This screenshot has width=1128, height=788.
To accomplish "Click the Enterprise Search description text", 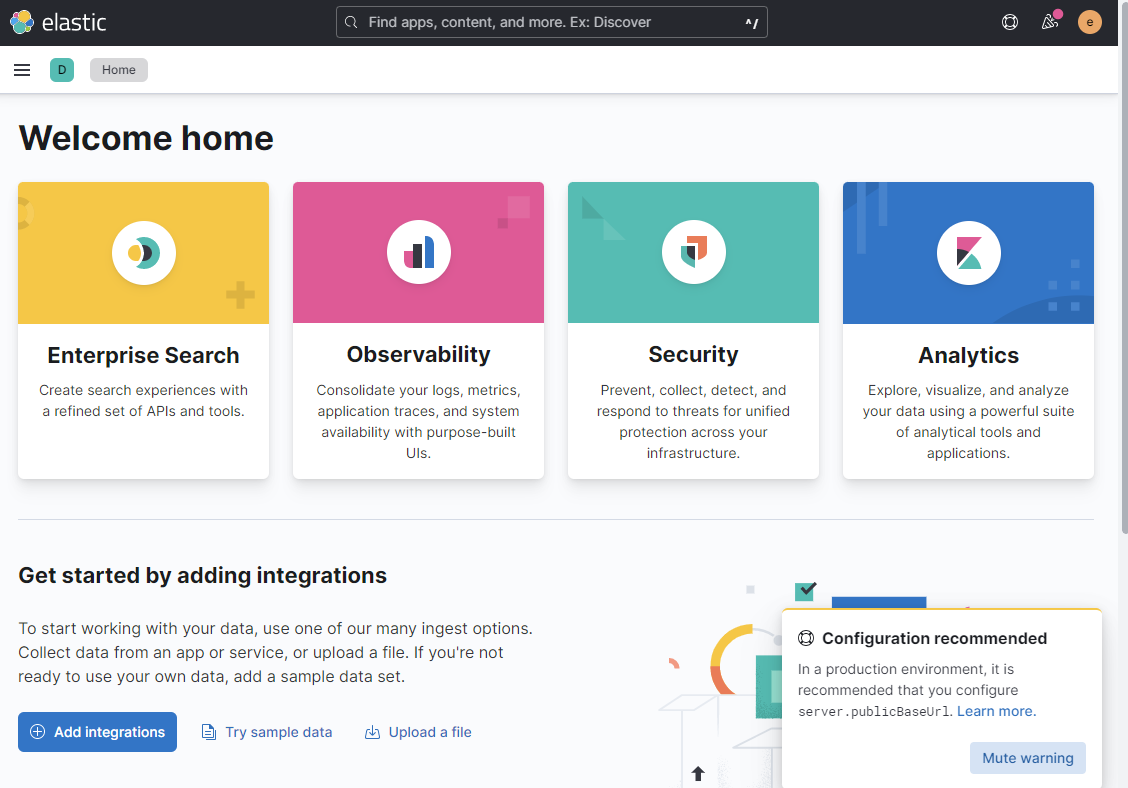I will [x=143, y=401].
